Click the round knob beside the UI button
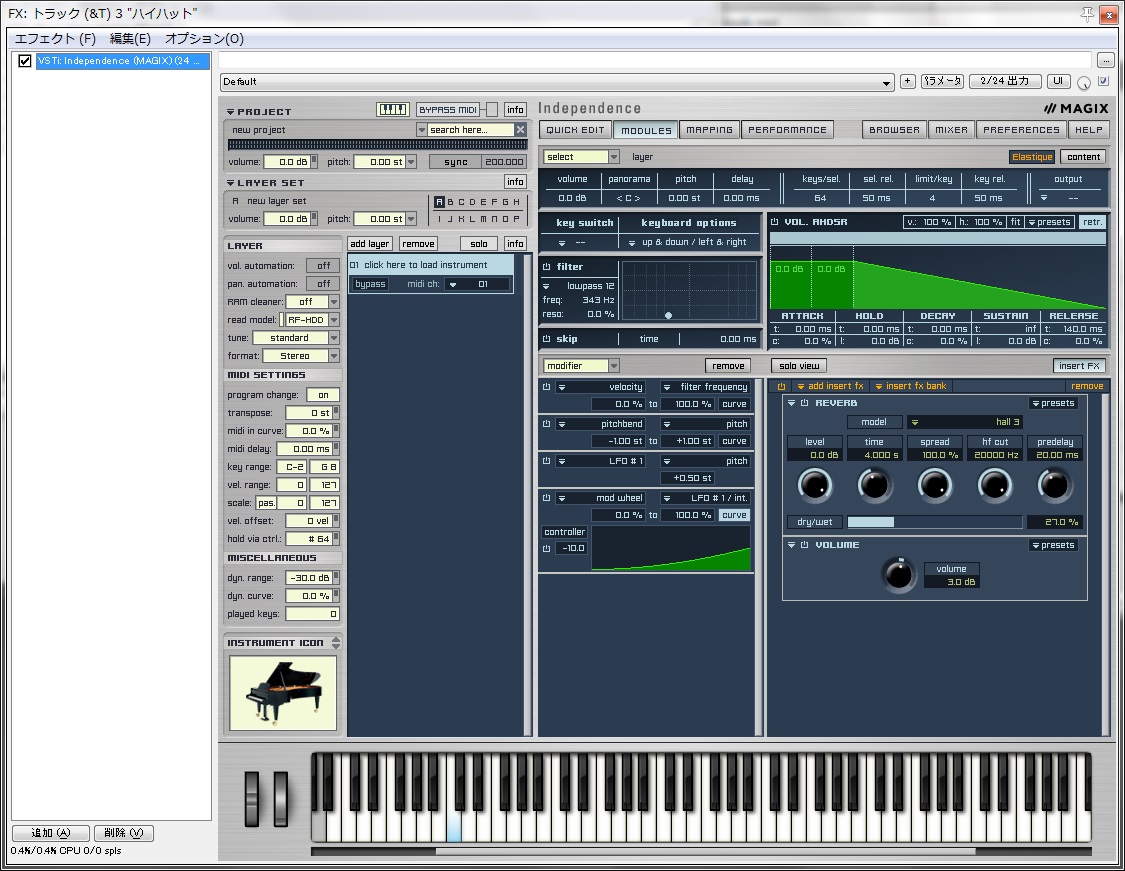 click(1083, 83)
